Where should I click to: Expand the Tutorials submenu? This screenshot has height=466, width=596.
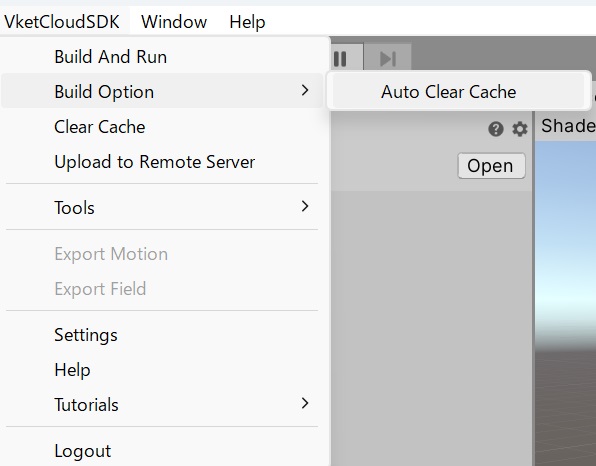point(162,404)
